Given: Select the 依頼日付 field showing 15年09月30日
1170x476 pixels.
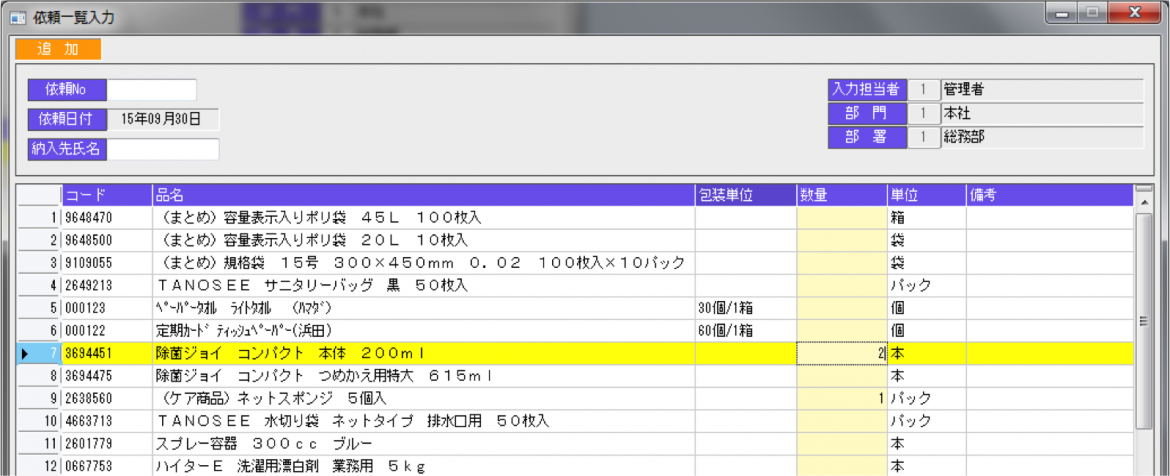Looking at the screenshot, I should [163, 119].
